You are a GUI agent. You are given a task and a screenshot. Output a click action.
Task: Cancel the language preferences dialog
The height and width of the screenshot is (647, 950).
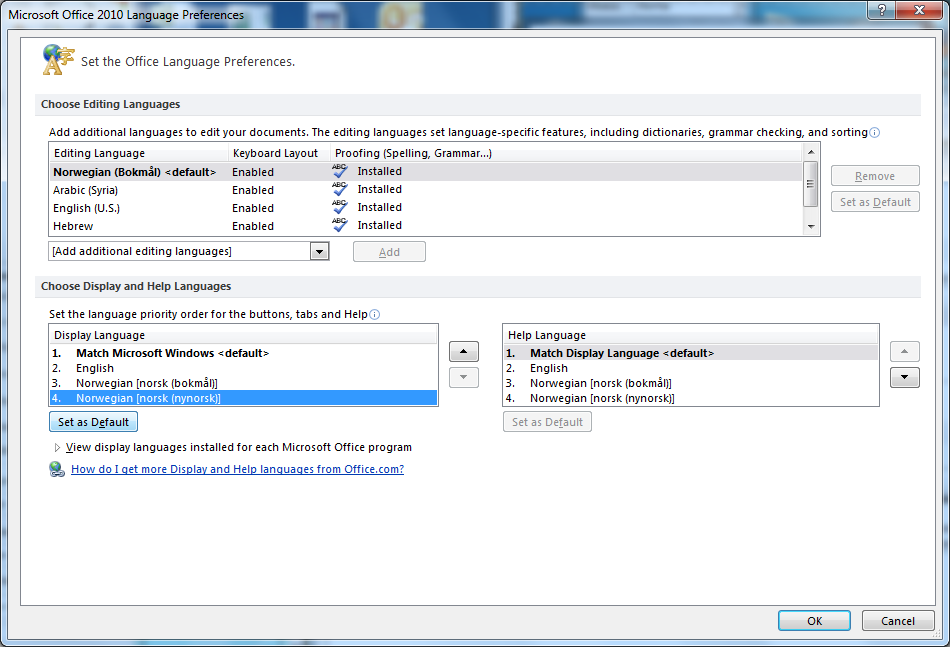(897, 621)
